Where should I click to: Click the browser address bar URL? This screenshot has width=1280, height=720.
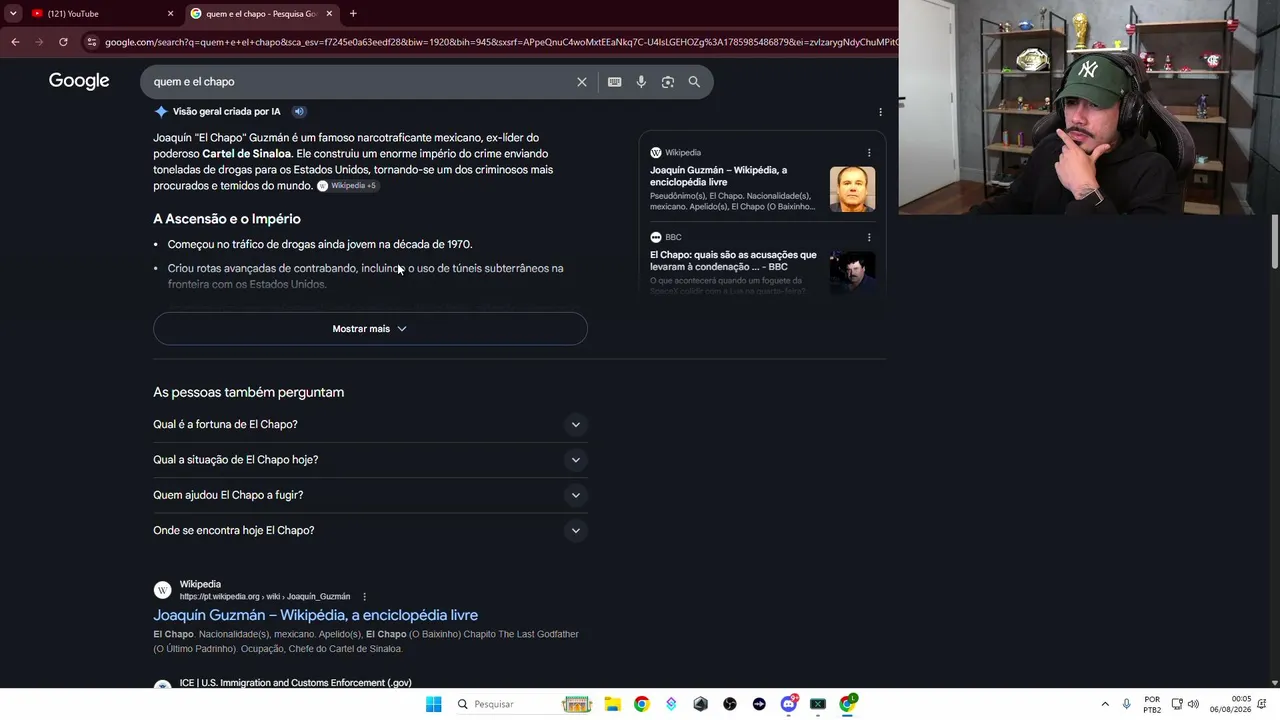[x=500, y=42]
